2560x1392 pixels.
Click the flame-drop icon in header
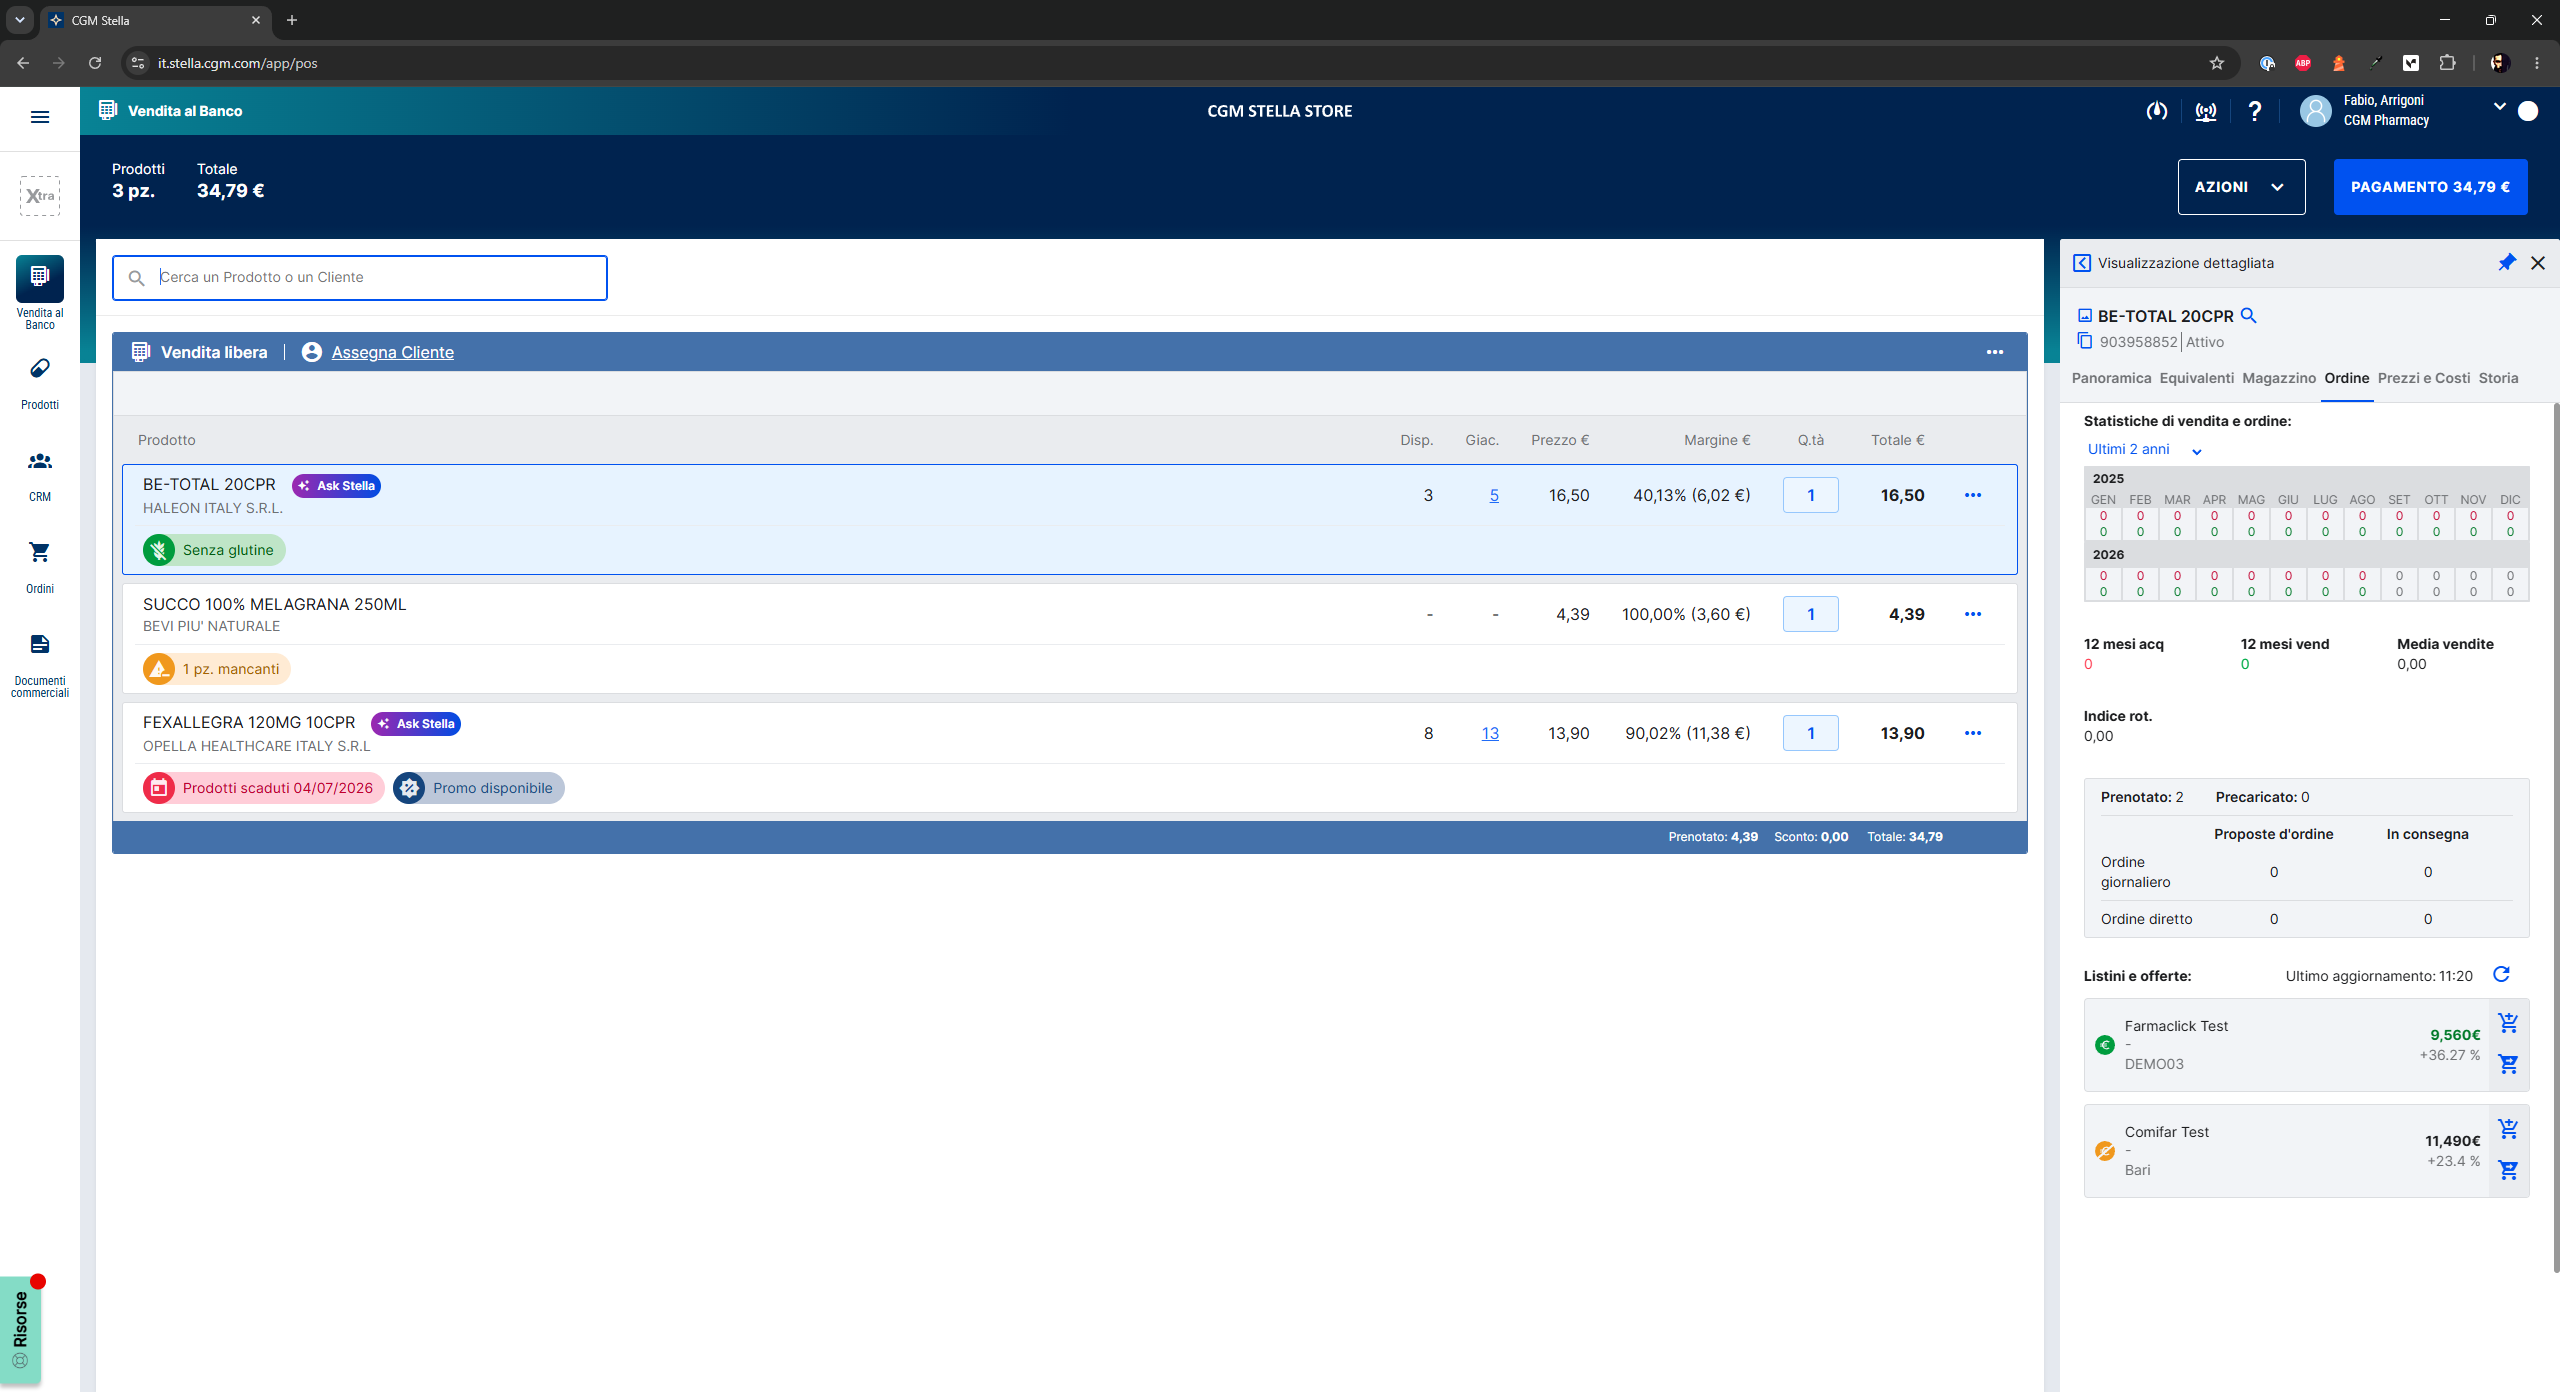(2157, 111)
